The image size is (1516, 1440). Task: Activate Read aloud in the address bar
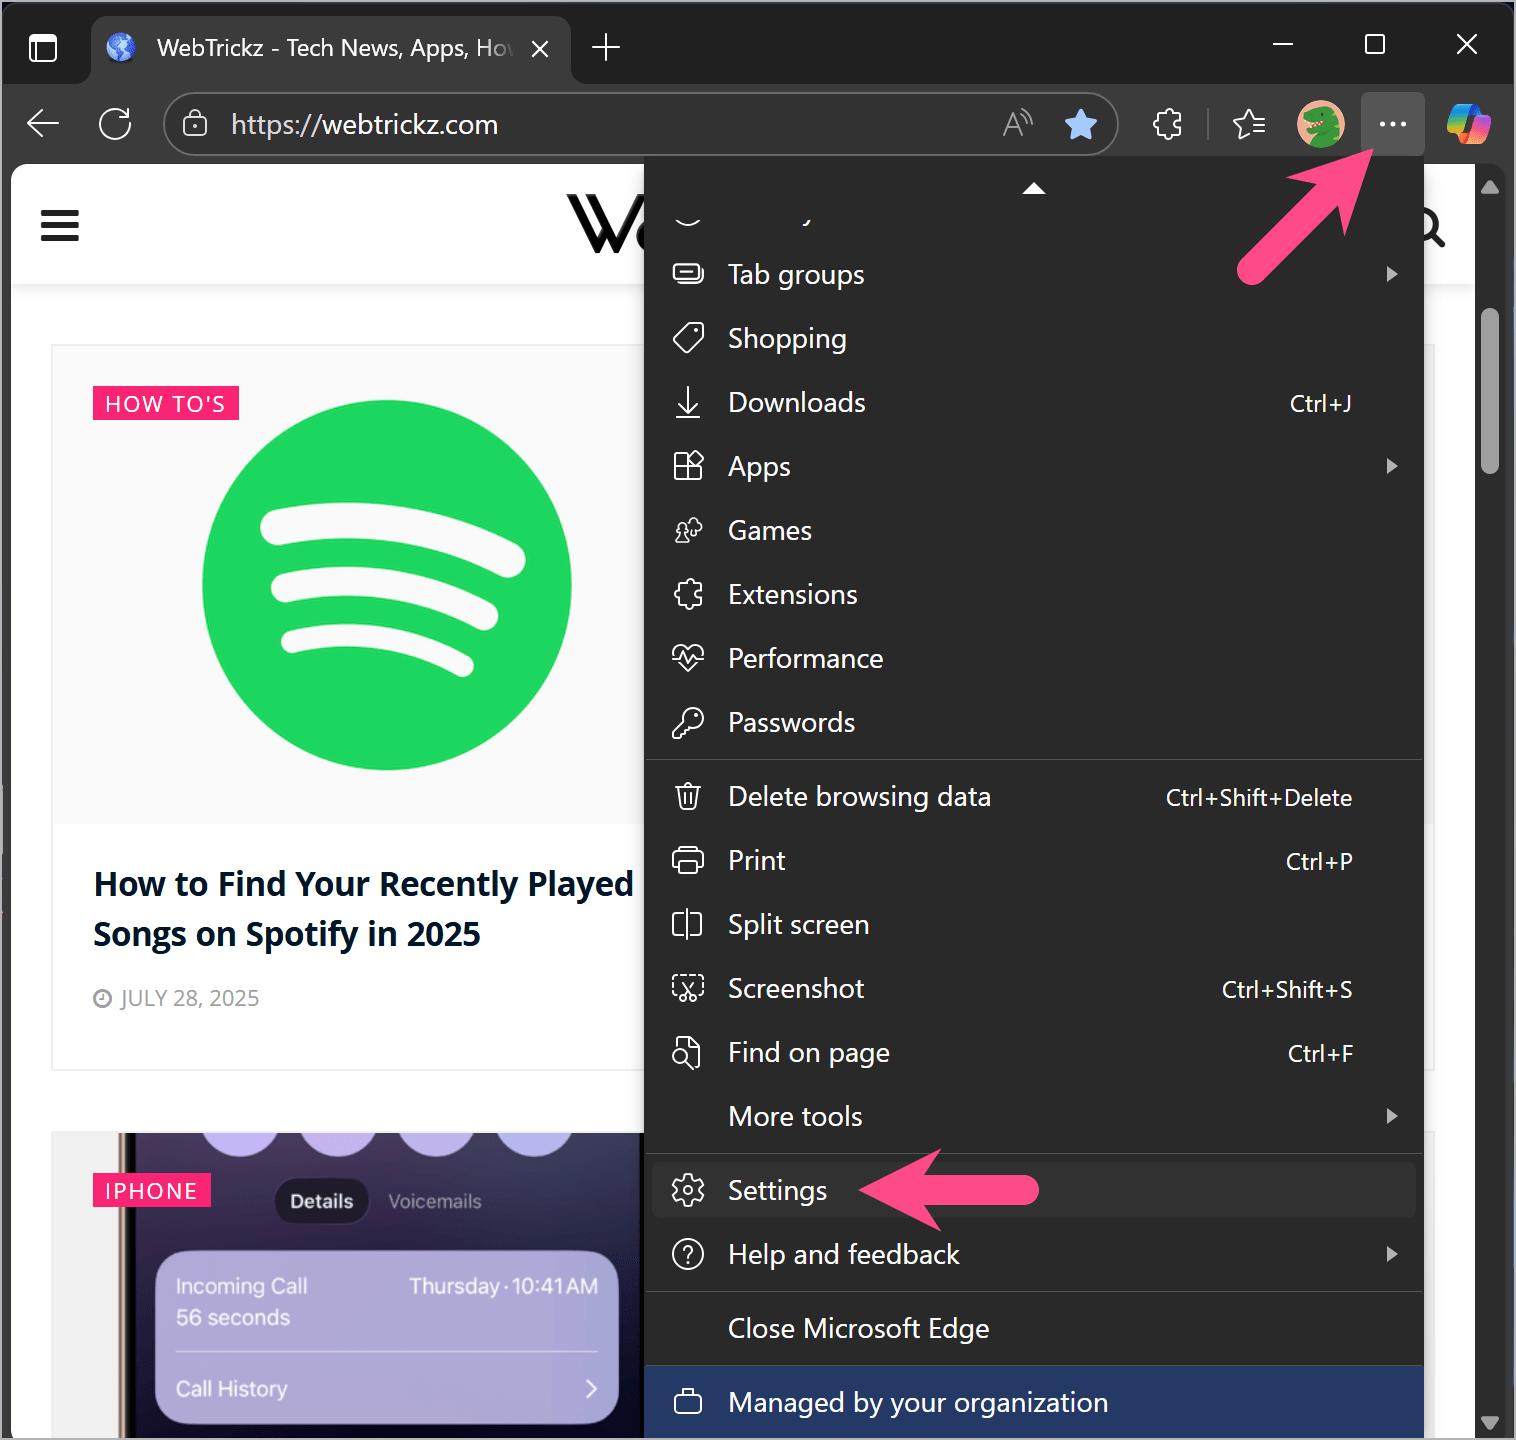click(1017, 123)
